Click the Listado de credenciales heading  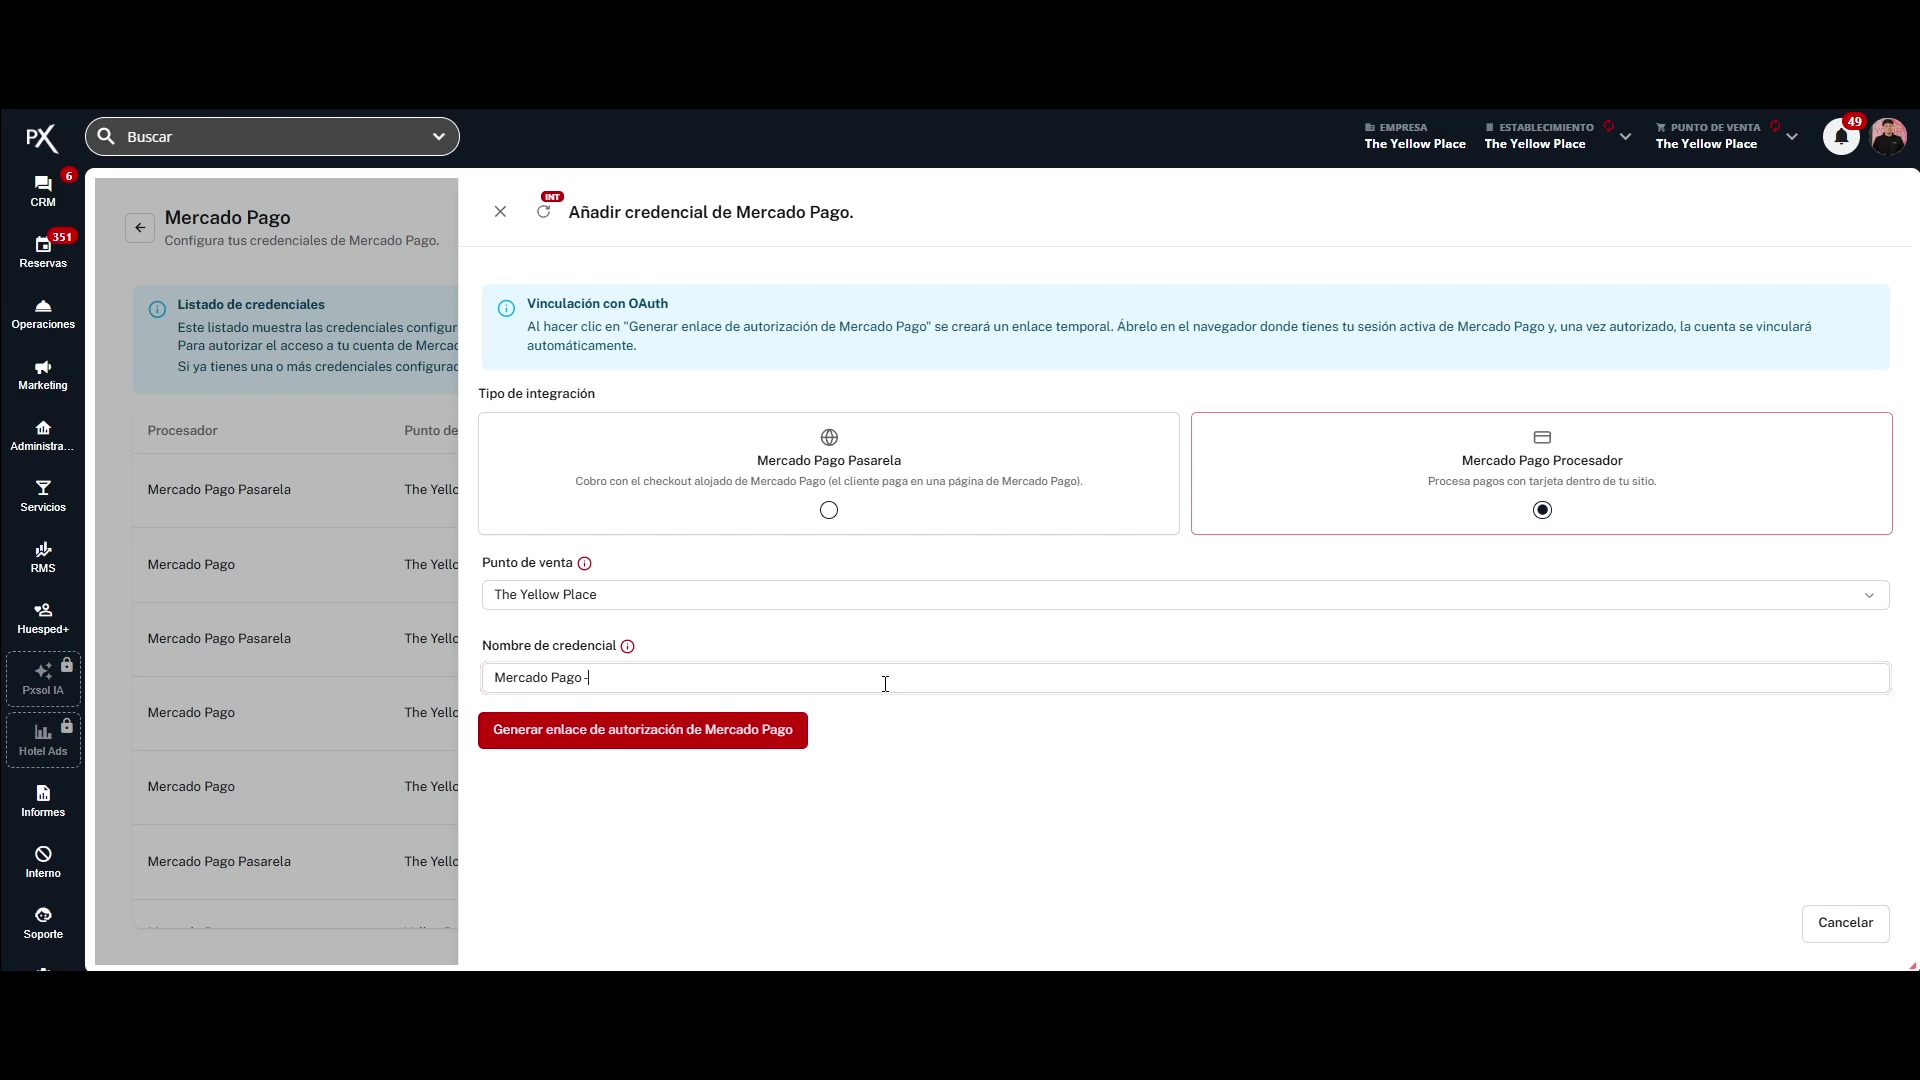251,304
